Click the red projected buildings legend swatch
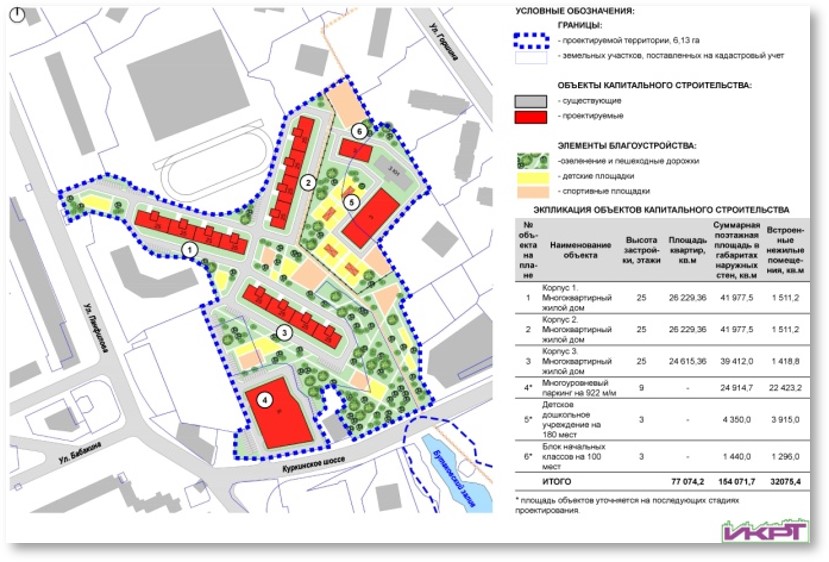829x562 pixels. (x=531, y=117)
